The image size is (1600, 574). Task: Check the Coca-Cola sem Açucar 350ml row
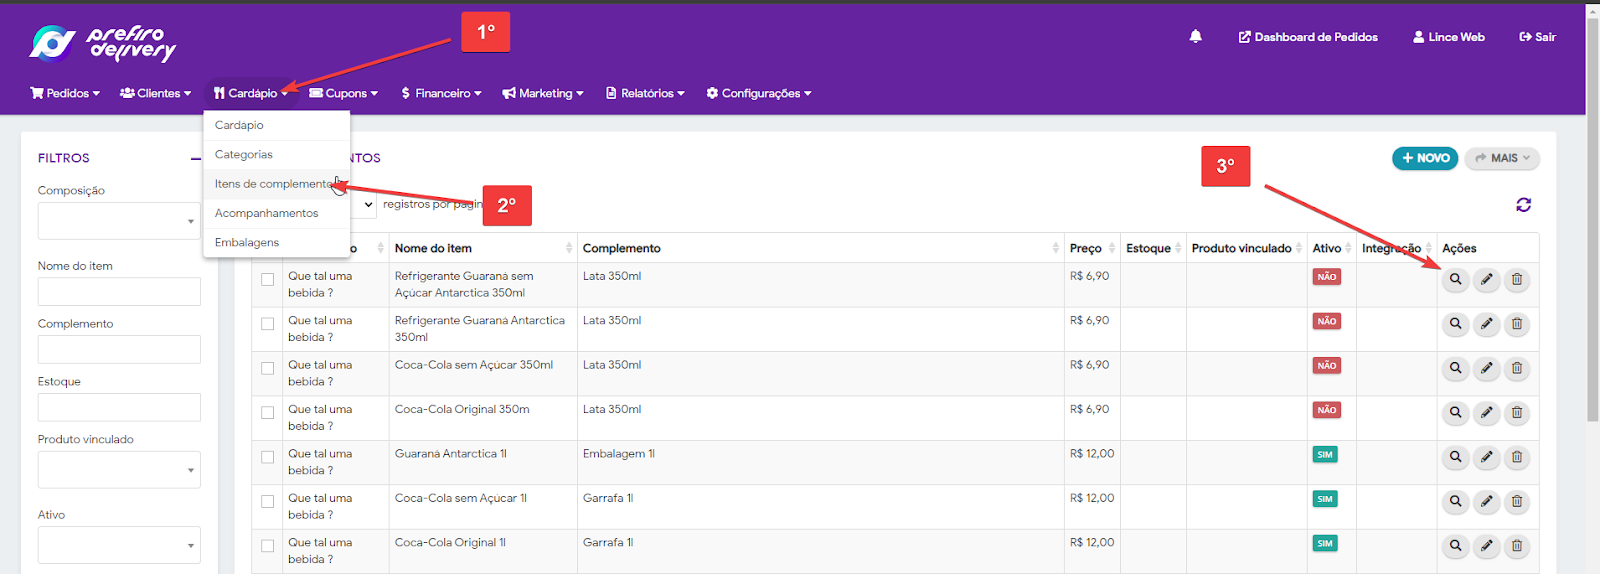[x=268, y=369]
